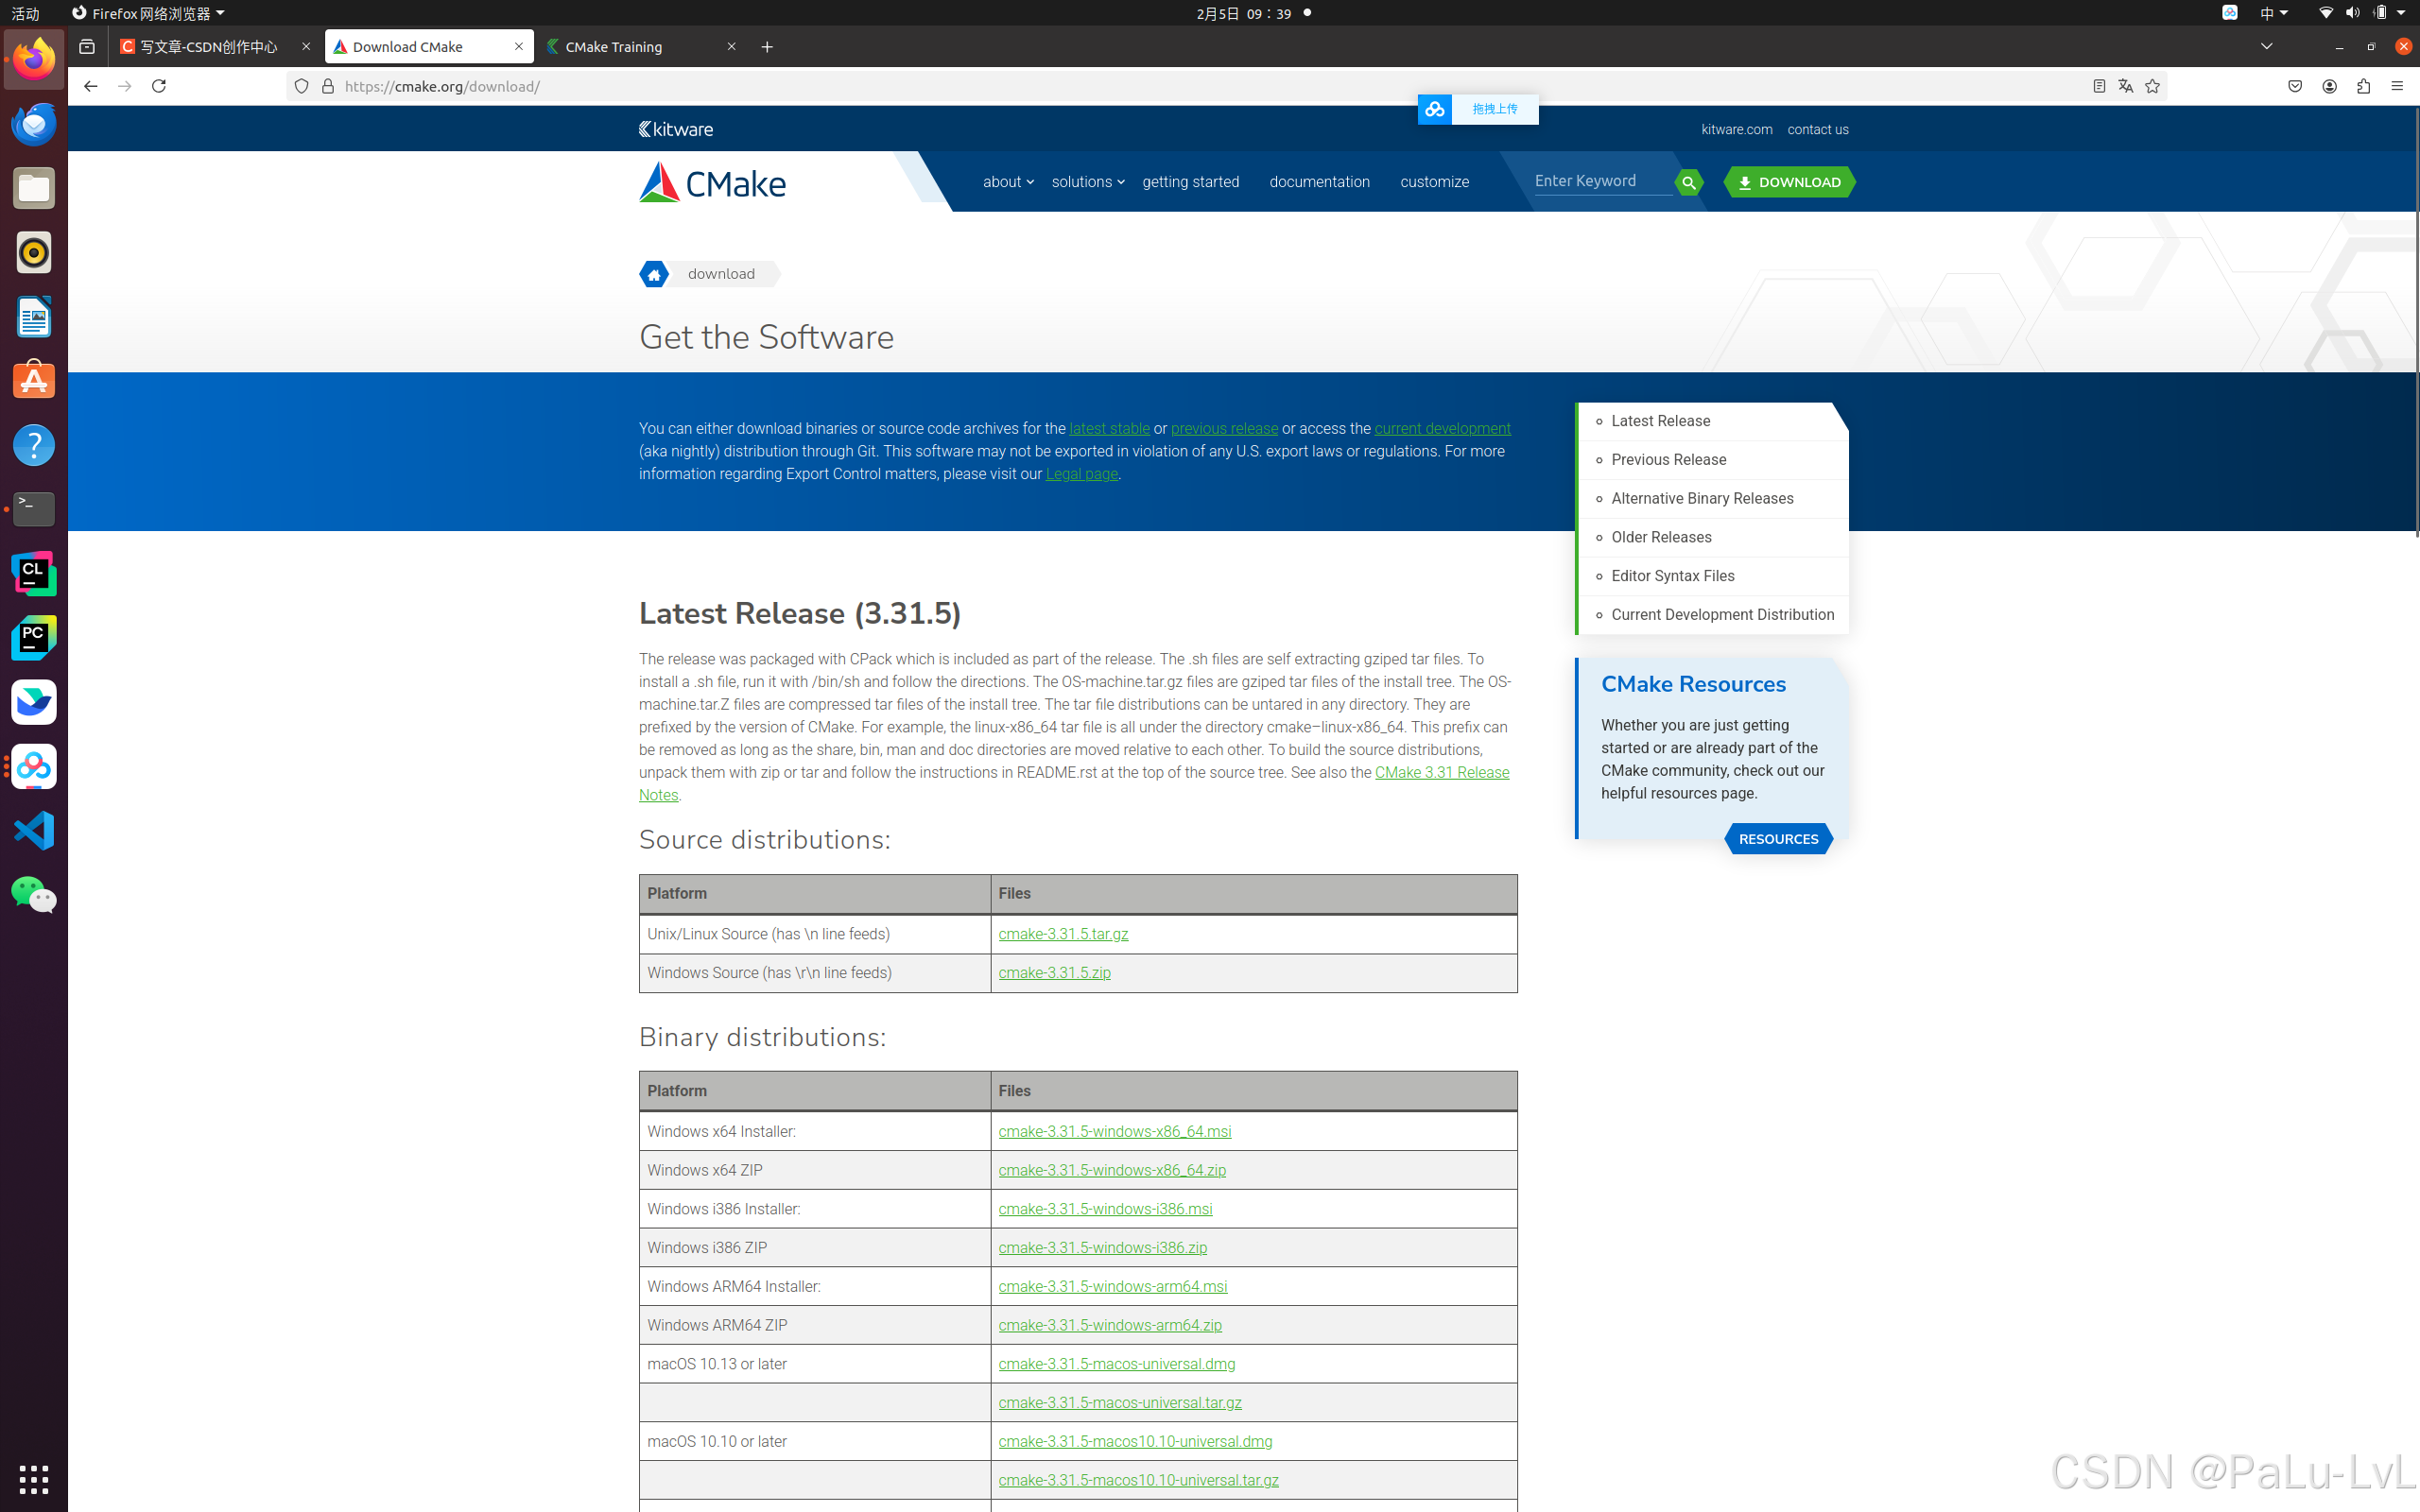2420x1512 pixels.
Task: Open the list all tabs chevron
Action: 2266,46
